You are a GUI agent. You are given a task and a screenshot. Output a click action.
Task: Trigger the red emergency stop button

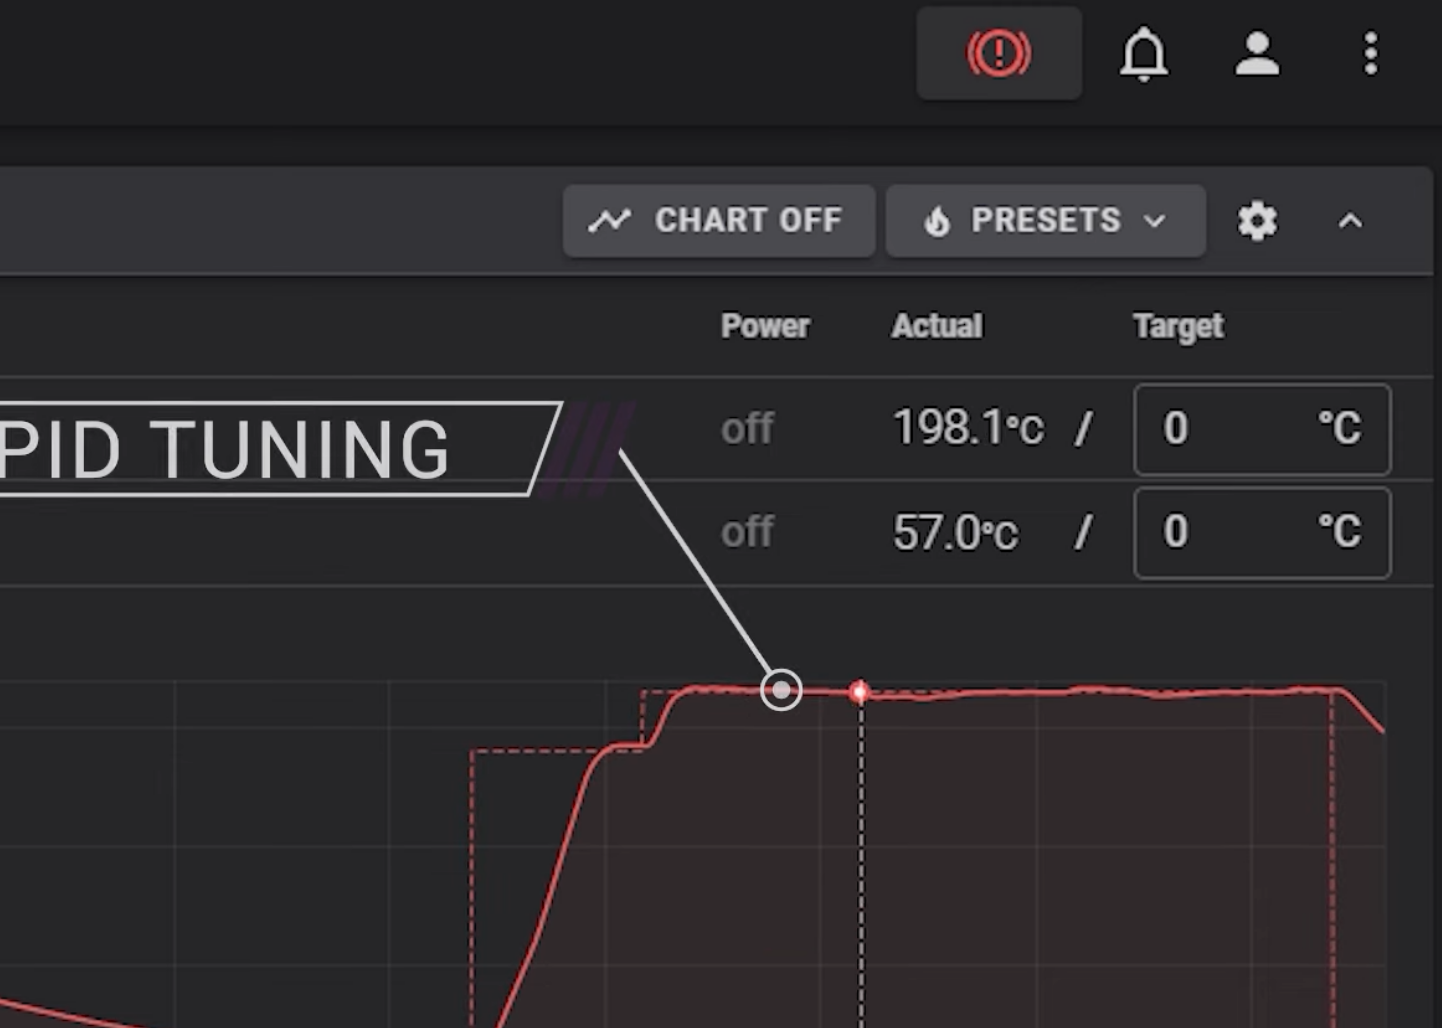999,53
